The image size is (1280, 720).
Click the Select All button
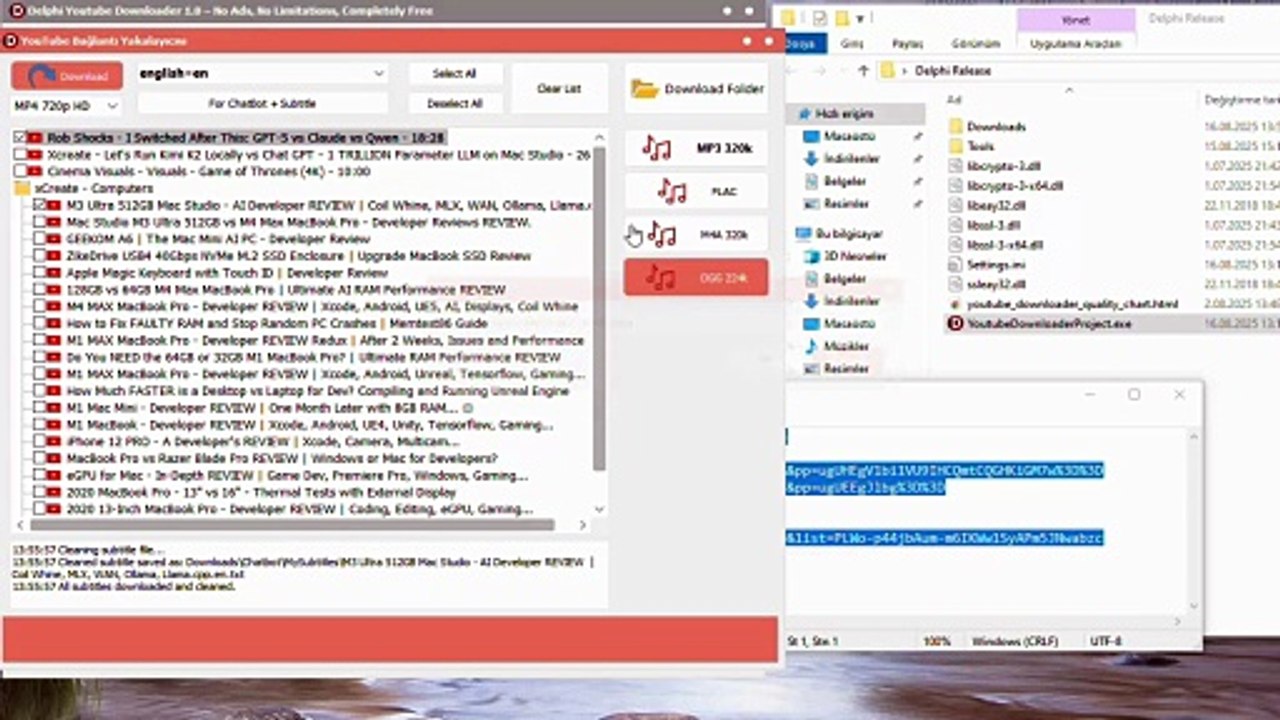coord(454,74)
